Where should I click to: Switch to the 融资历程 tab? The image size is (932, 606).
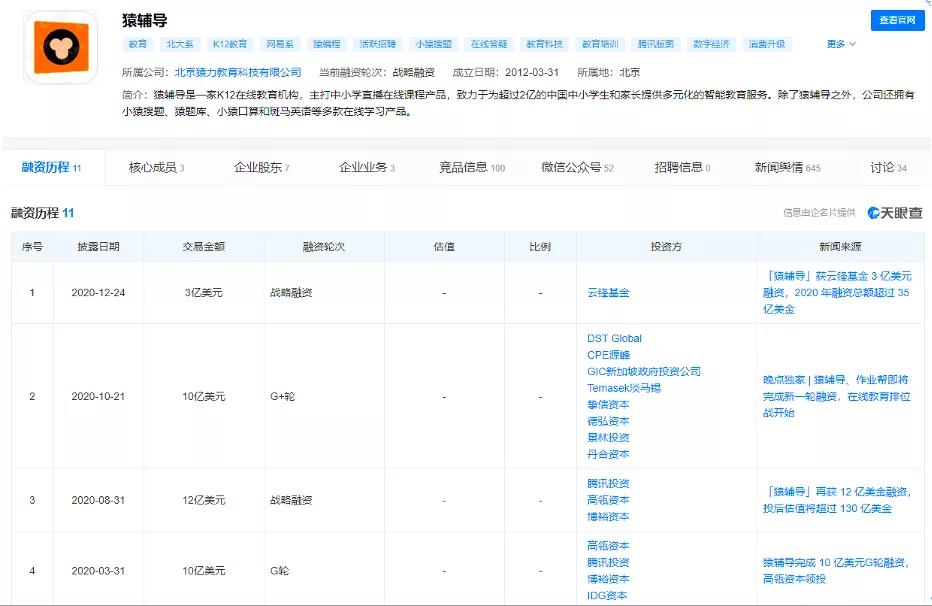(x=51, y=168)
